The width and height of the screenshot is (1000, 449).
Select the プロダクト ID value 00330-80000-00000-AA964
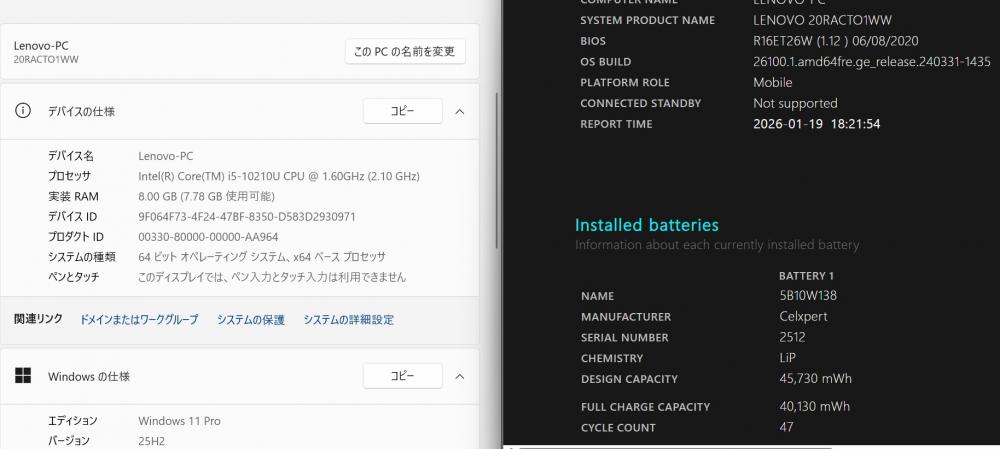point(208,237)
